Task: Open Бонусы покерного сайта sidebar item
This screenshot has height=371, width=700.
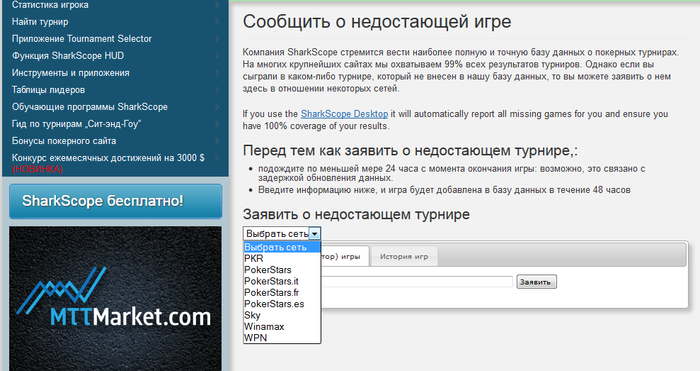Action: pos(64,141)
